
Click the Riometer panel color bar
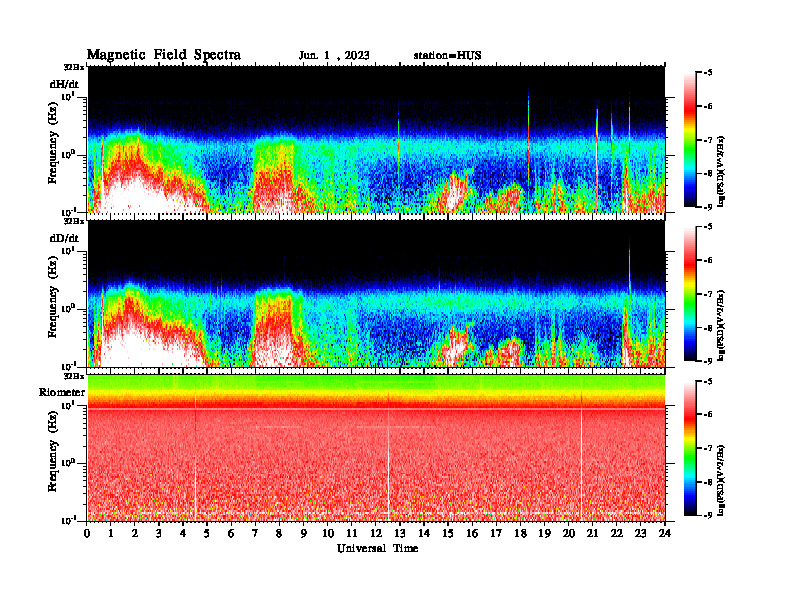pos(690,448)
